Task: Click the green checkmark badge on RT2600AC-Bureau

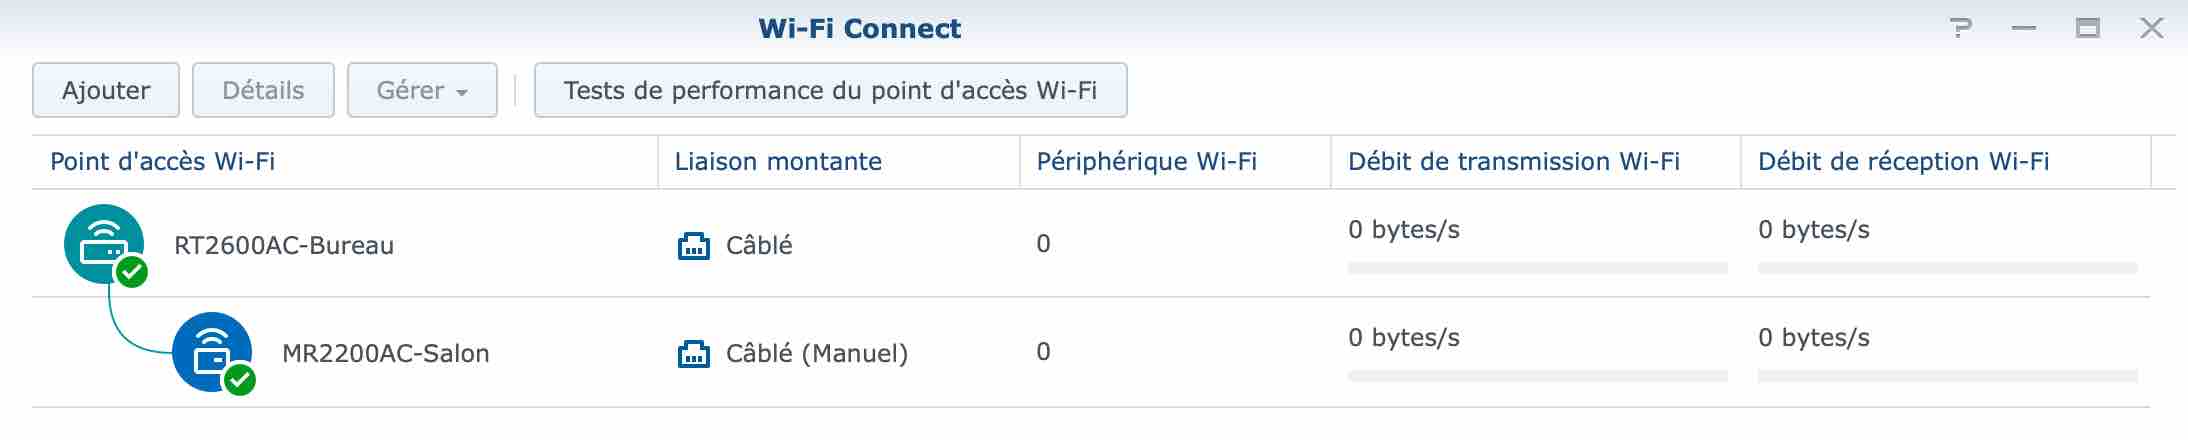Action: point(132,272)
